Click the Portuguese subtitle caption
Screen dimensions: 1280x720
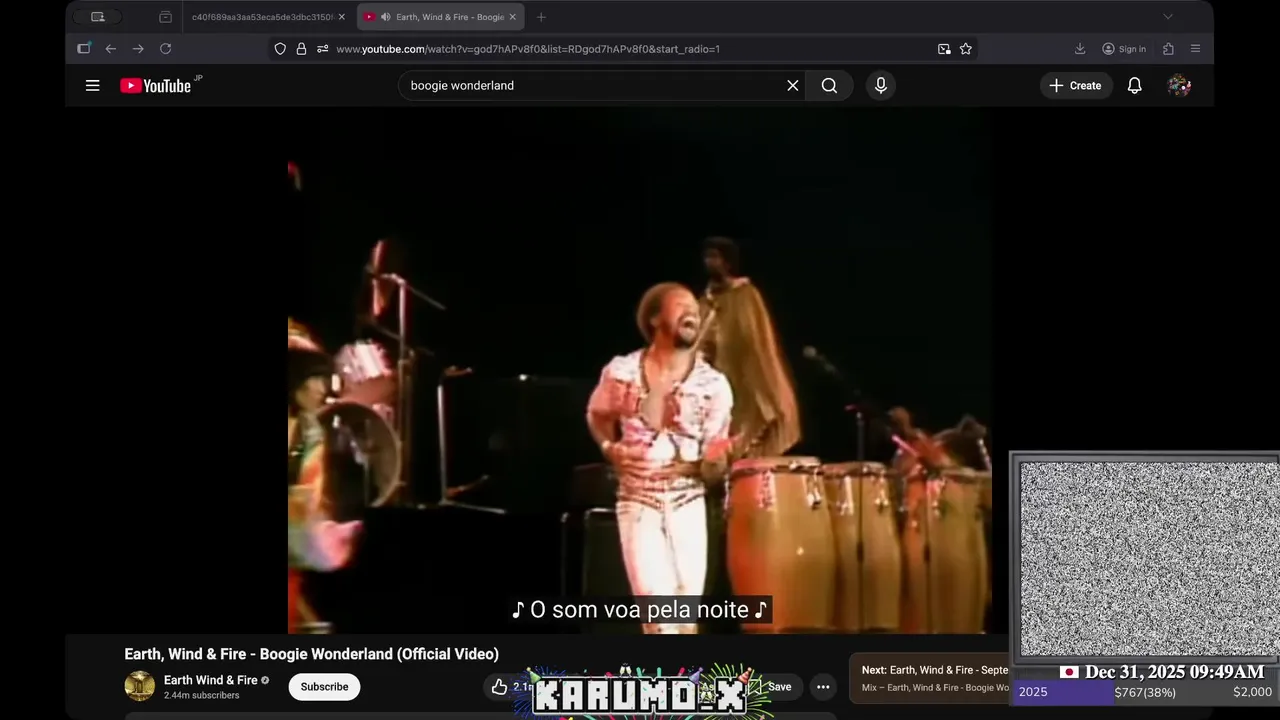click(x=639, y=609)
